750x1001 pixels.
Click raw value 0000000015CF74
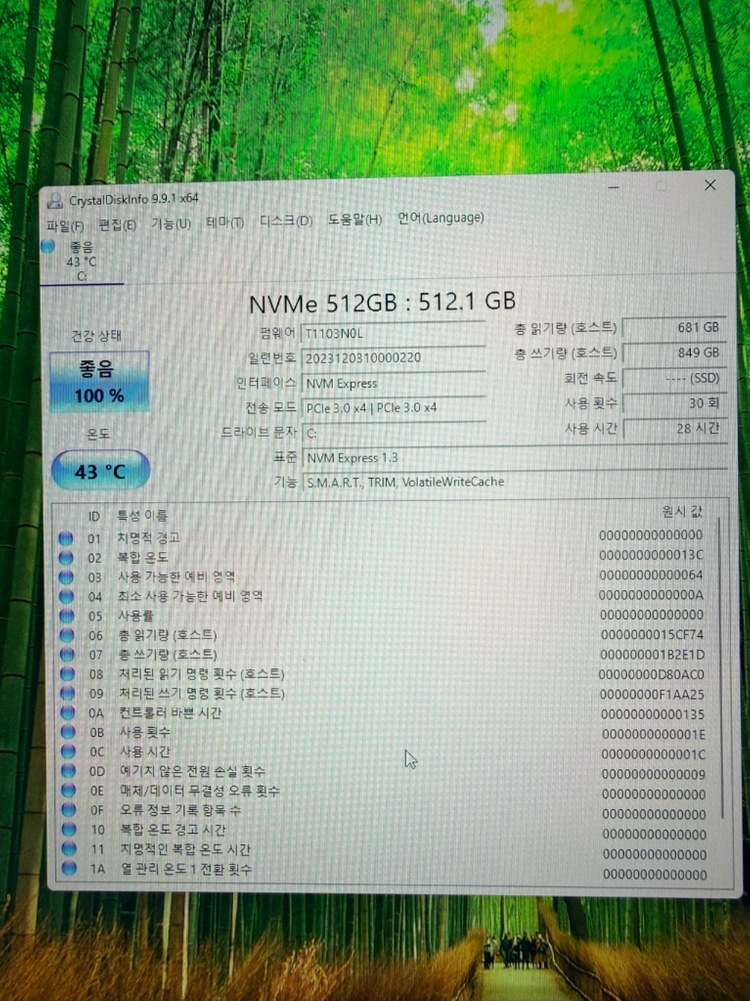(x=652, y=635)
